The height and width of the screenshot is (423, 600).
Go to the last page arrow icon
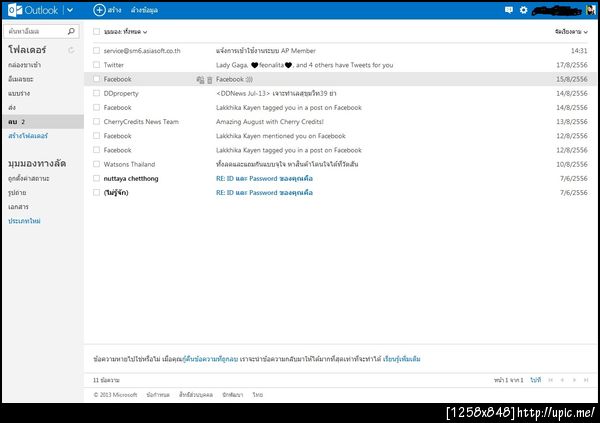(x=586, y=380)
